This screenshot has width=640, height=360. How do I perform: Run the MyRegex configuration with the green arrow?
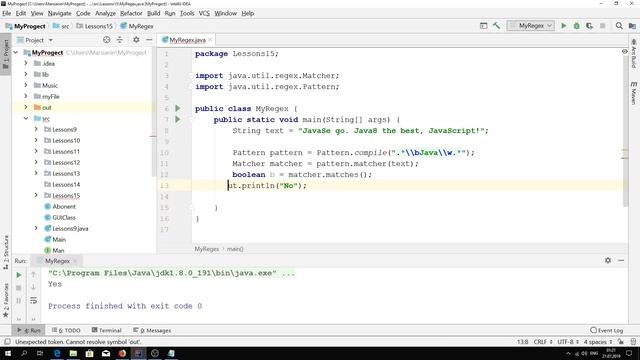click(x=564, y=26)
